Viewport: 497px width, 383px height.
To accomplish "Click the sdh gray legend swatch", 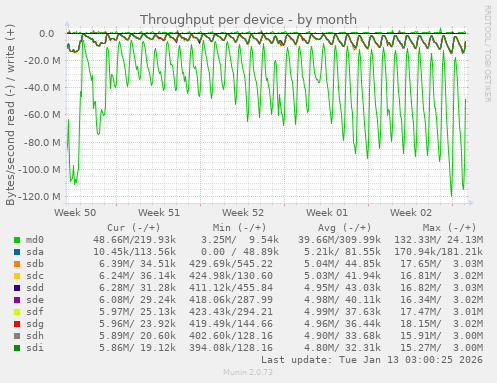I will coord(17,336).
